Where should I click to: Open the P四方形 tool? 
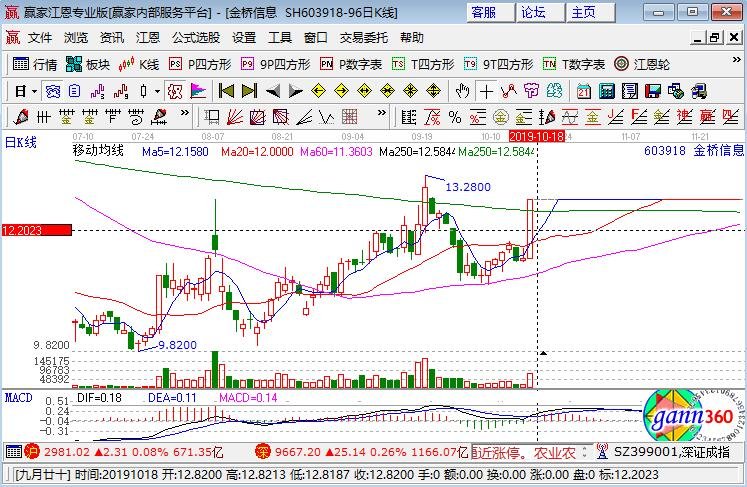point(200,64)
